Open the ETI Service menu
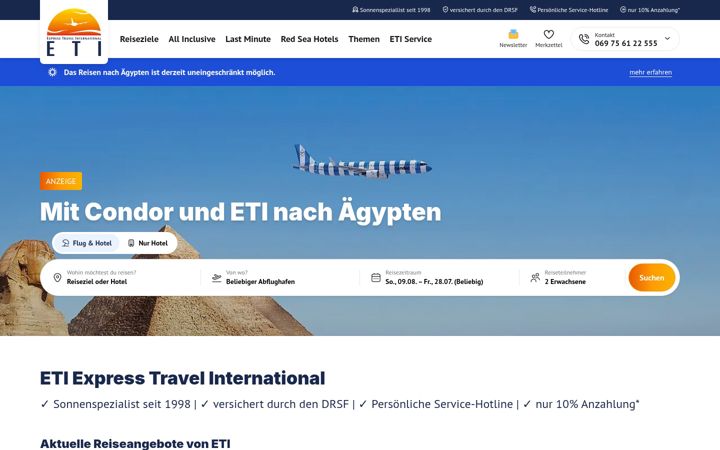Viewport: 720px width, 450px height. click(x=411, y=39)
